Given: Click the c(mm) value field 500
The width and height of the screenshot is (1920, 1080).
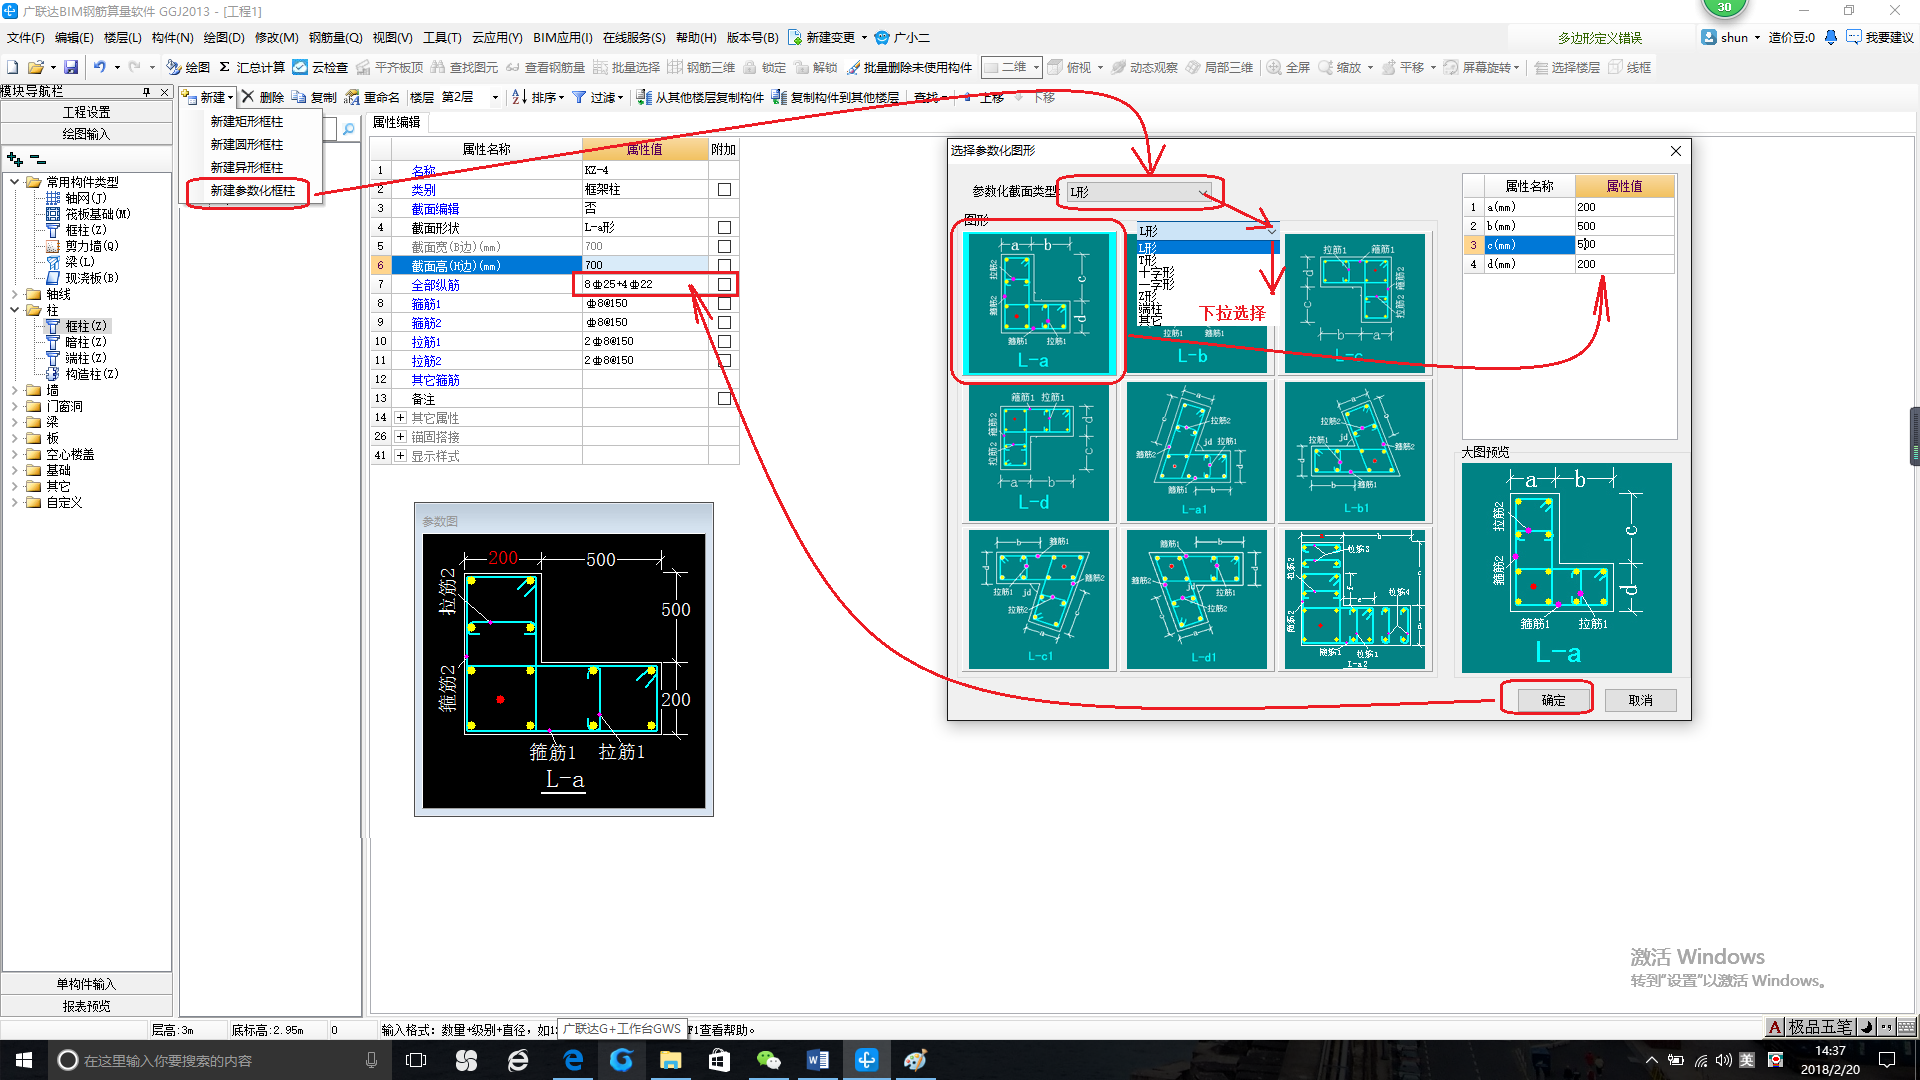Looking at the screenshot, I should (1623, 245).
